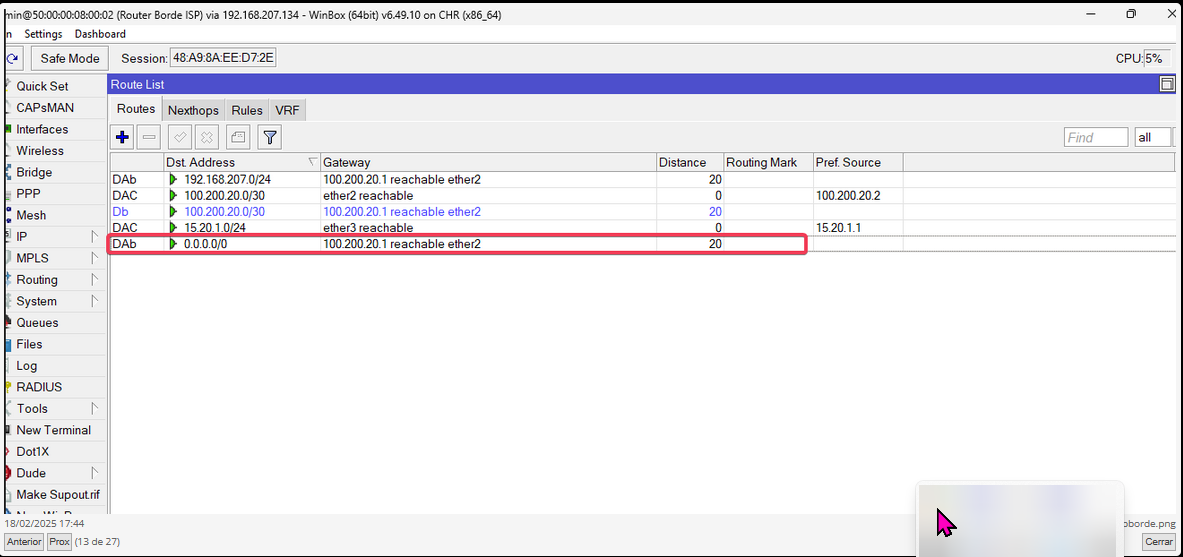
Task: Click the minus Remove route icon
Action: pyautogui.click(x=149, y=137)
